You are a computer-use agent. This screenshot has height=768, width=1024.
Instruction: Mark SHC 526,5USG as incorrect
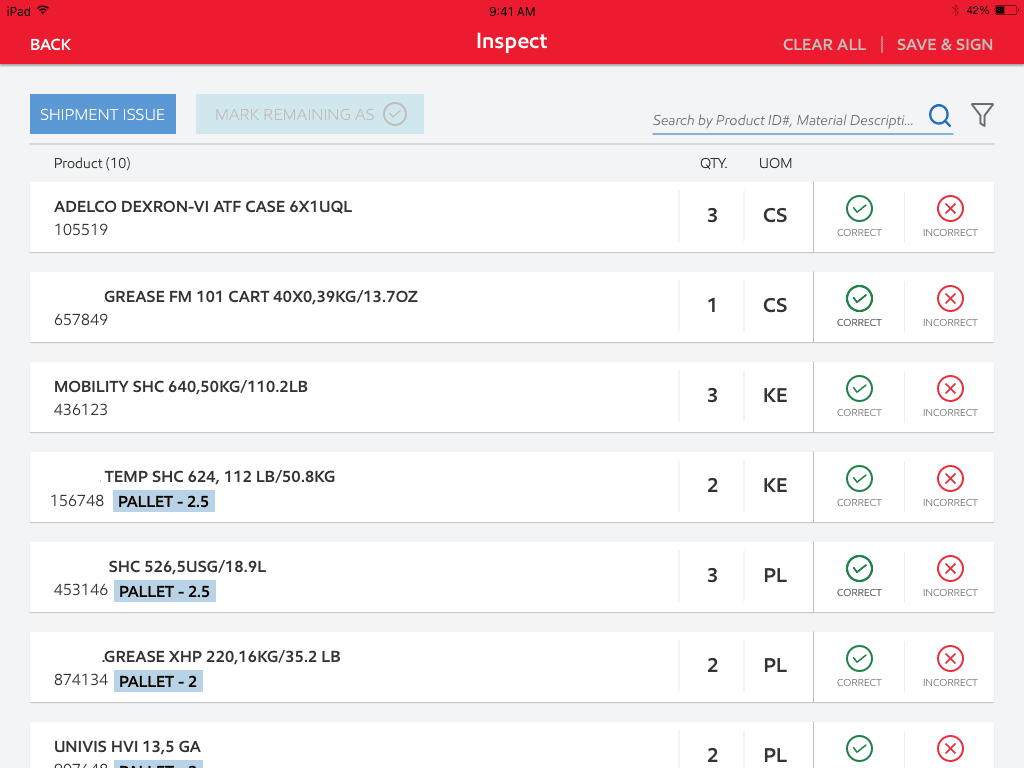tap(950, 577)
